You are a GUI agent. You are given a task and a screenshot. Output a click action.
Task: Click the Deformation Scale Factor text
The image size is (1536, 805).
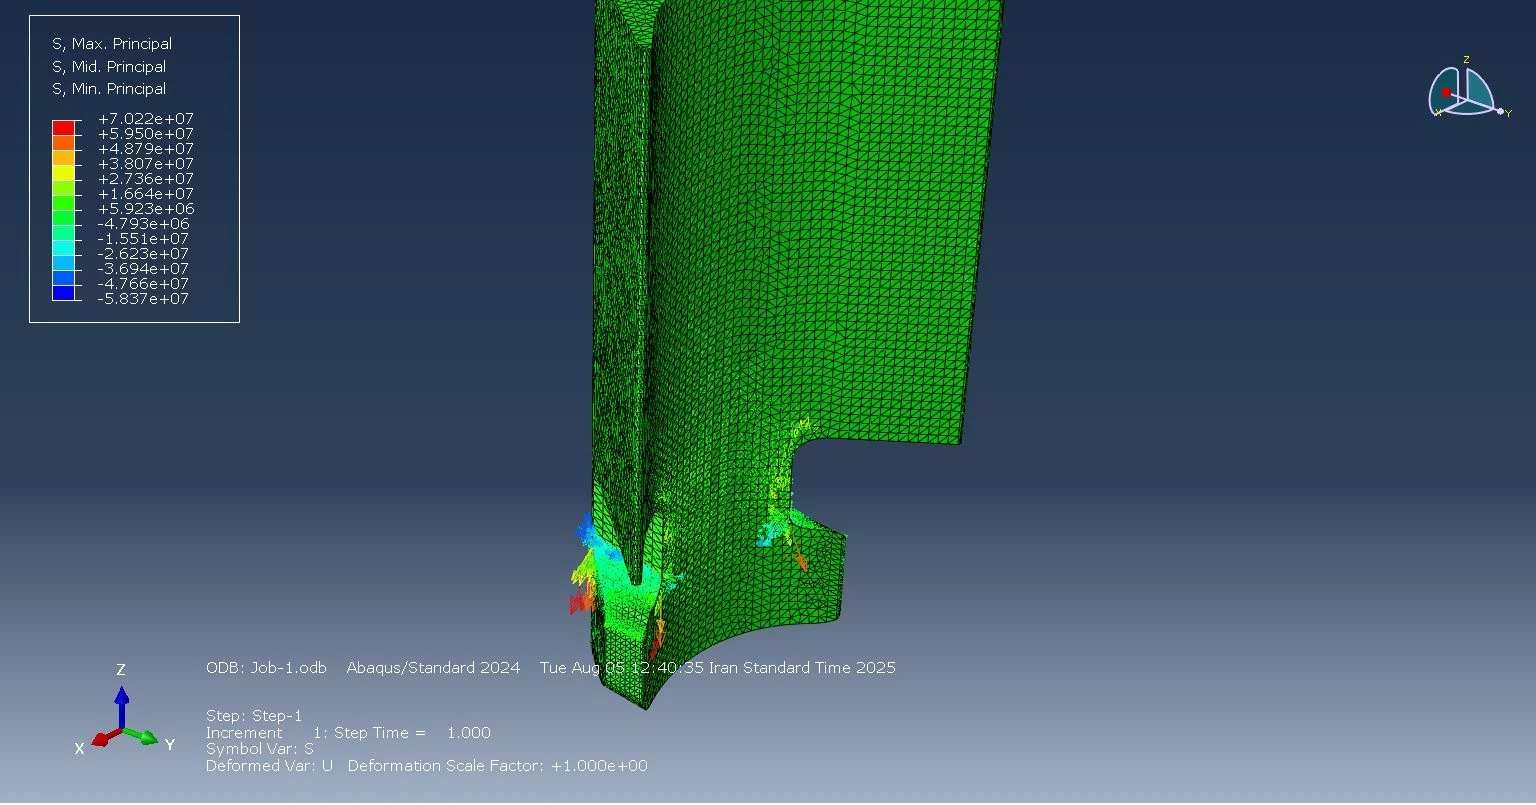(497, 766)
